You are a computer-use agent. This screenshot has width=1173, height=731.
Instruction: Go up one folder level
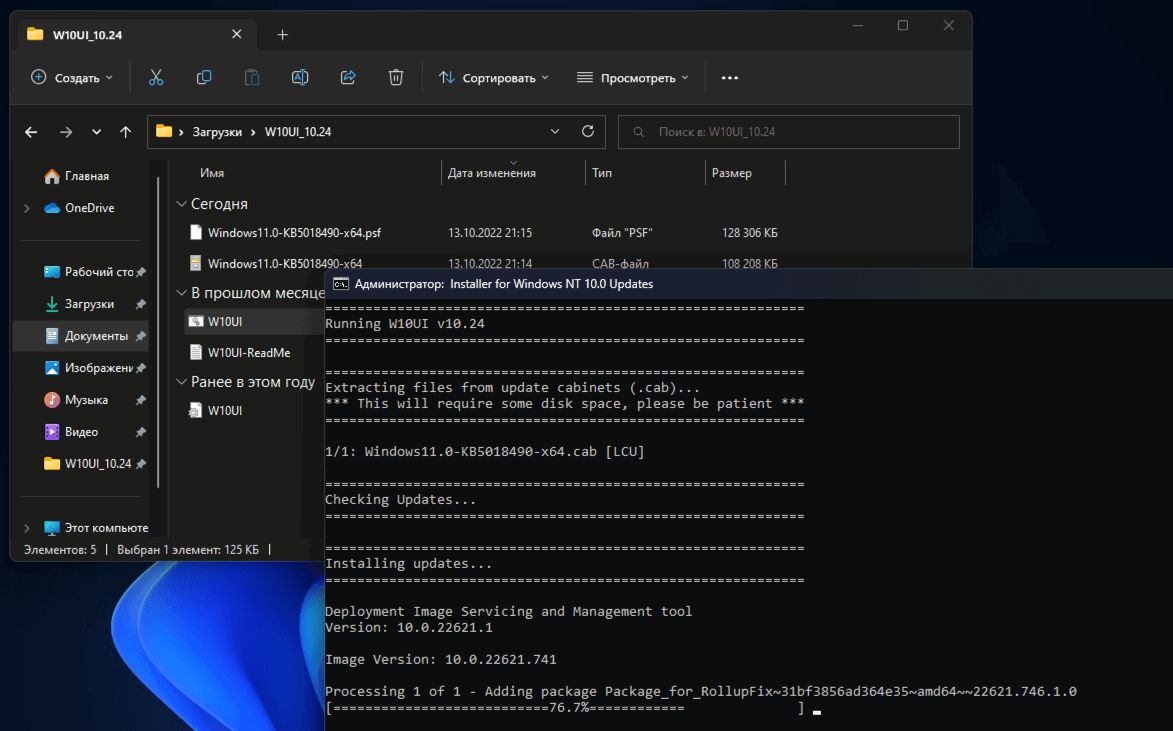pos(125,132)
